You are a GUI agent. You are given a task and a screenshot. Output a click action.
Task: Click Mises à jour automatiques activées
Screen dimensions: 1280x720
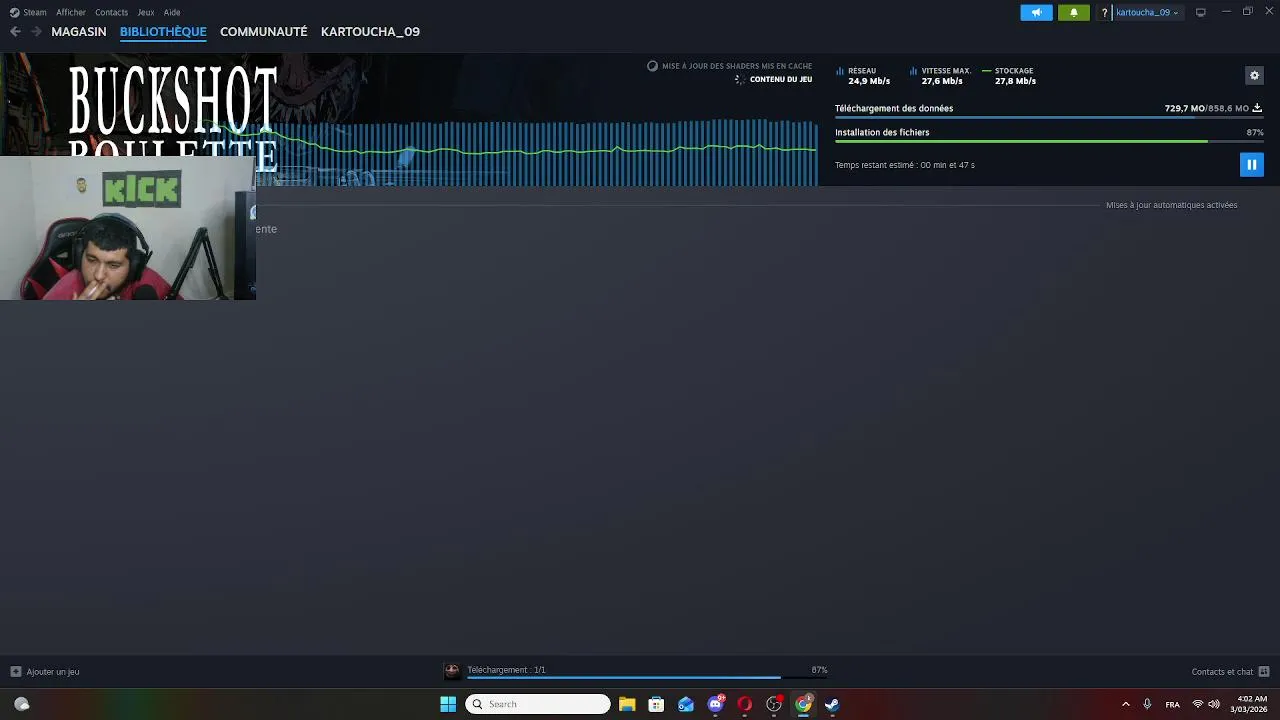[x=1171, y=205]
